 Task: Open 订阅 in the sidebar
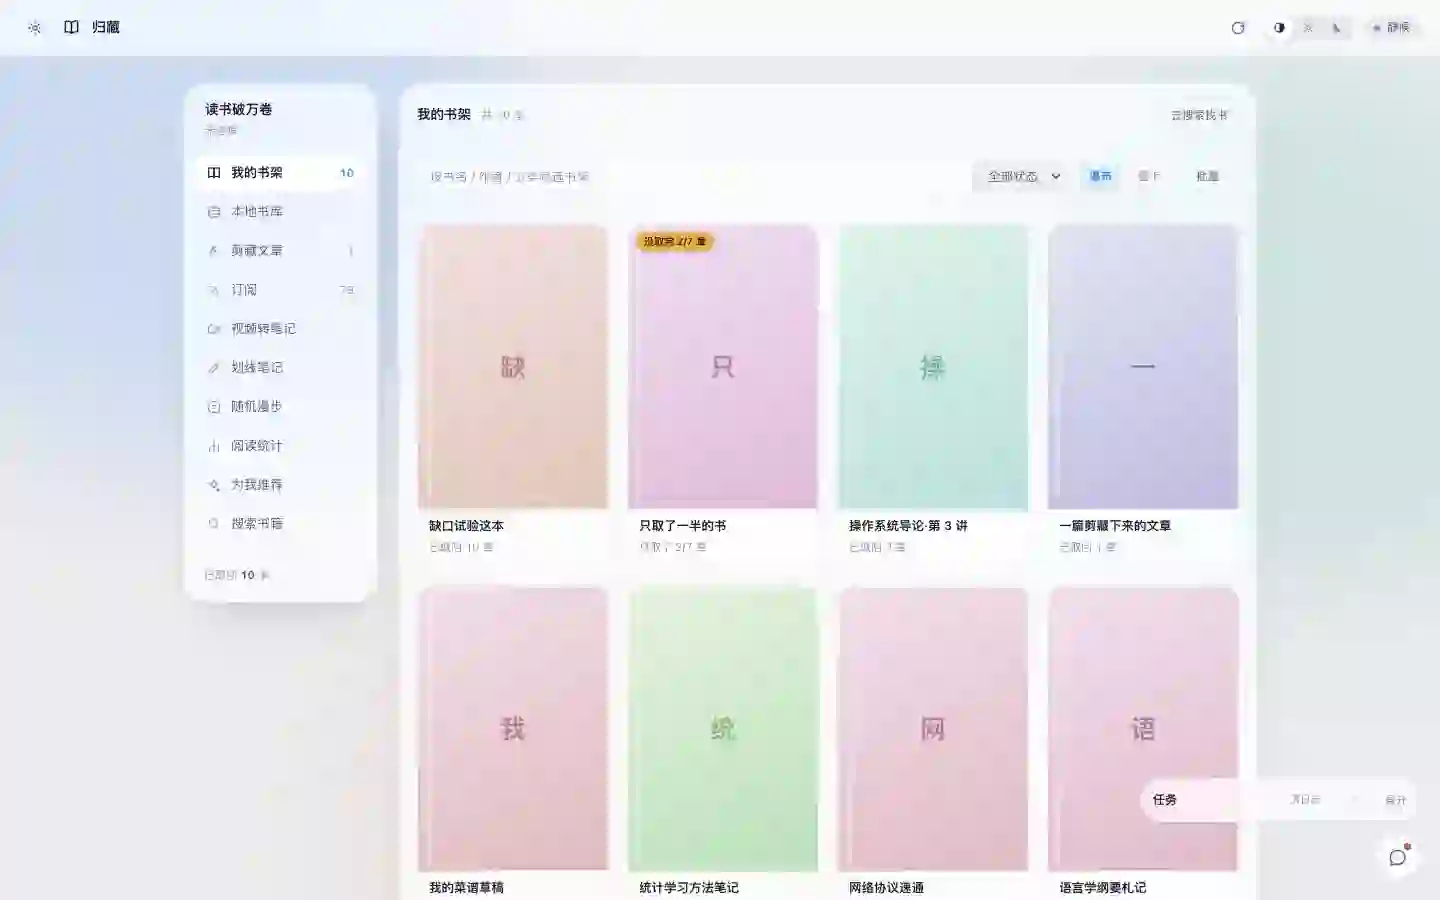pyautogui.click(x=280, y=290)
